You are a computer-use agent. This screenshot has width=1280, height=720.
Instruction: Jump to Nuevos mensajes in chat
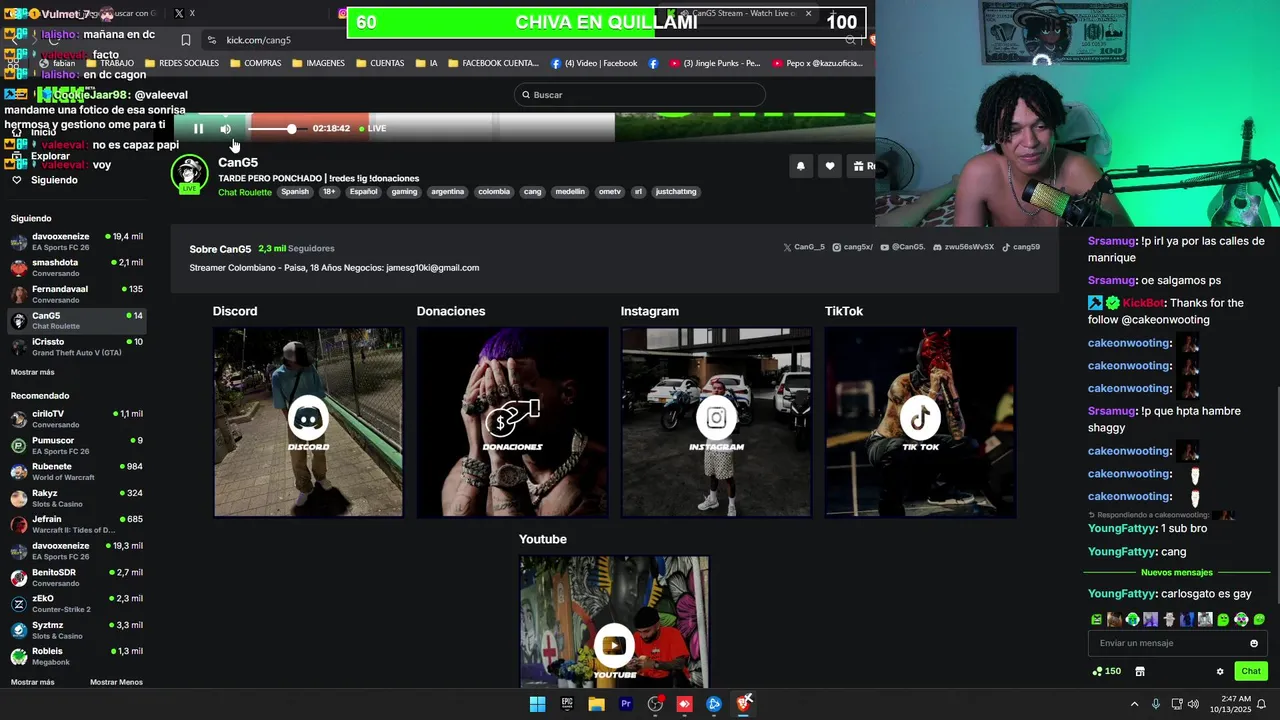[1177, 573]
